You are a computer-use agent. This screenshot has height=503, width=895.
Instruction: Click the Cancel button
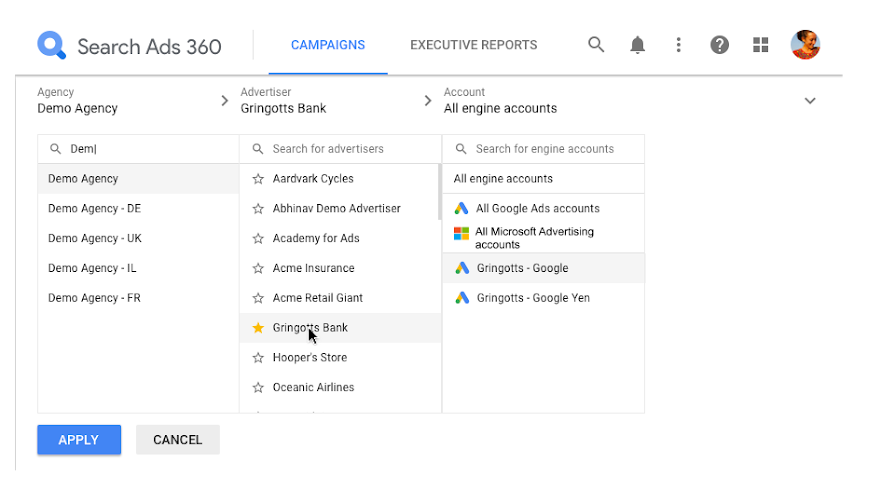coord(178,440)
